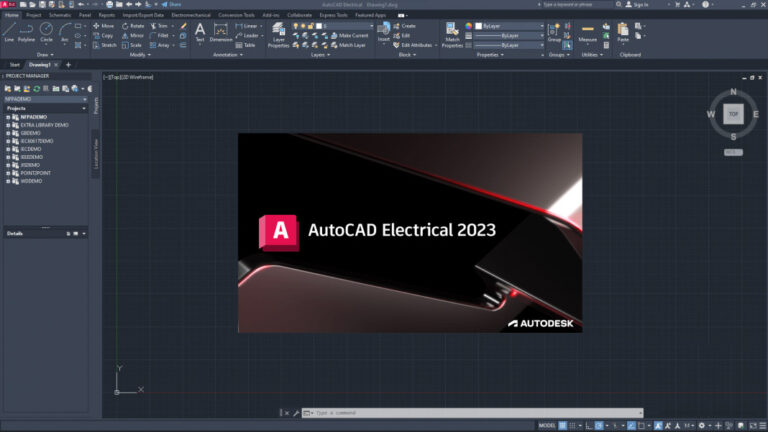Viewport: 768px width, 432px height.
Task: Open Layer Properties manager
Action: click(278, 35)
